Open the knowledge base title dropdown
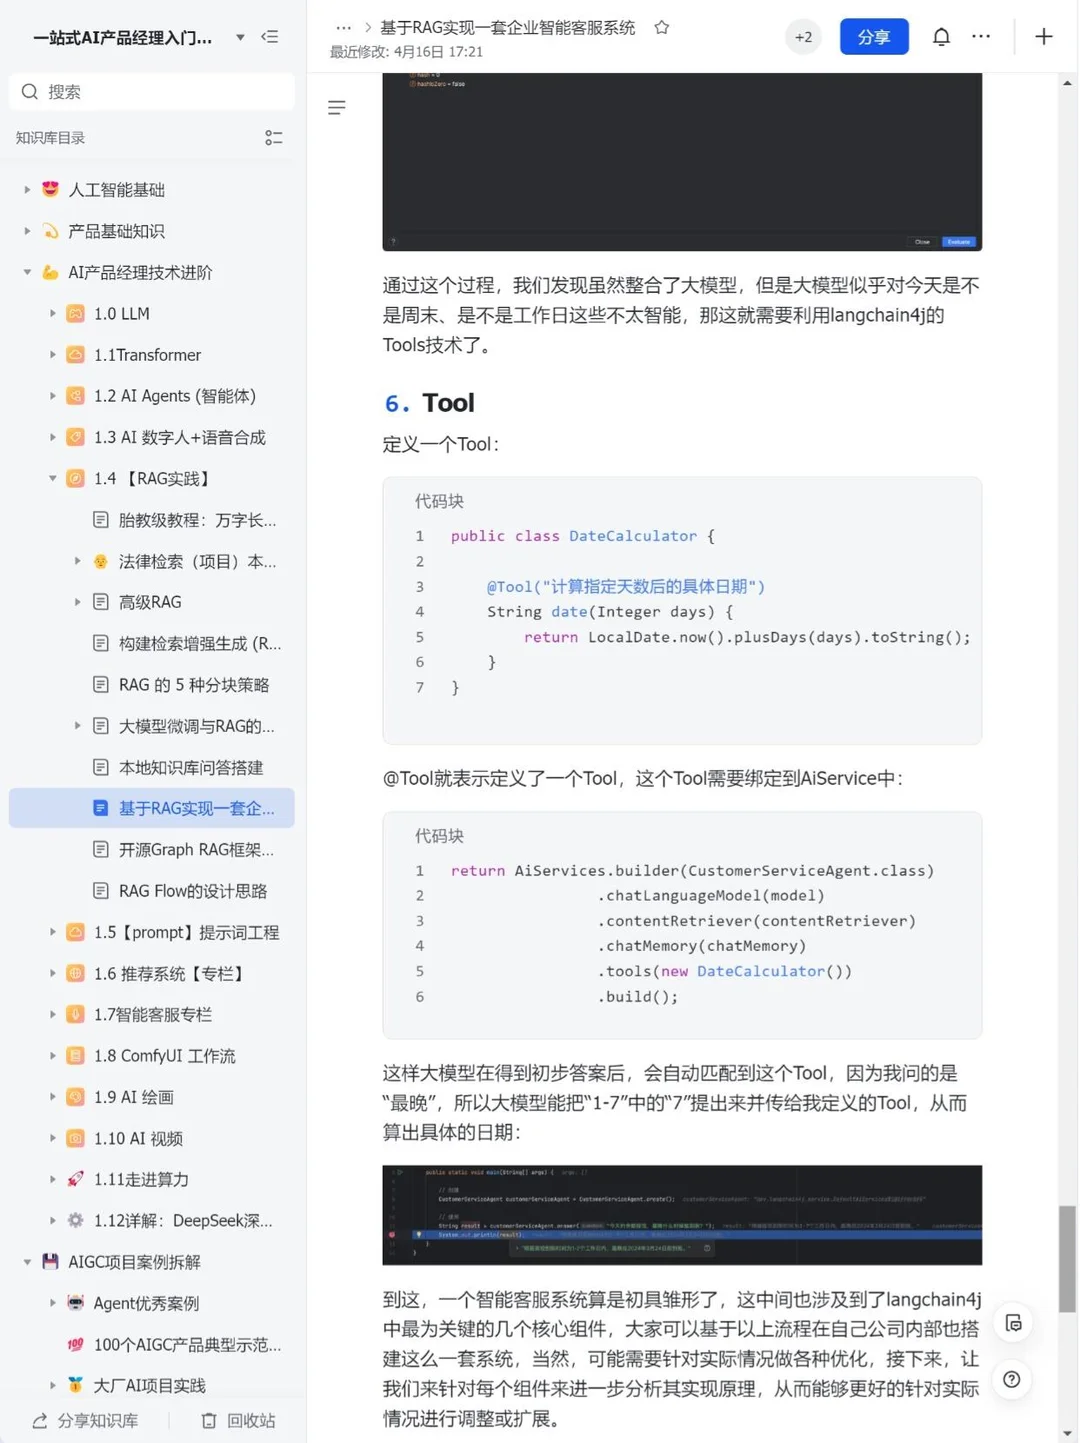1080x1443 pixels. pos(240,37)
